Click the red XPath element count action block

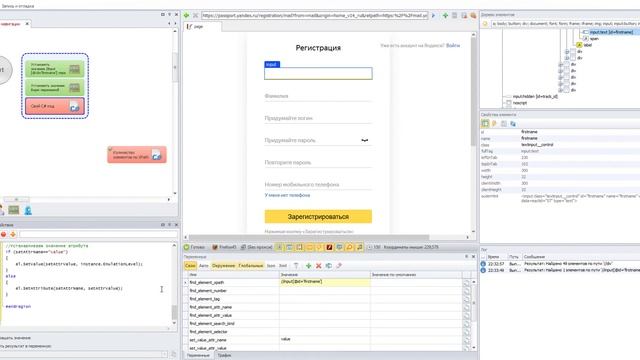pyautogui.click(x=137, y=155)
